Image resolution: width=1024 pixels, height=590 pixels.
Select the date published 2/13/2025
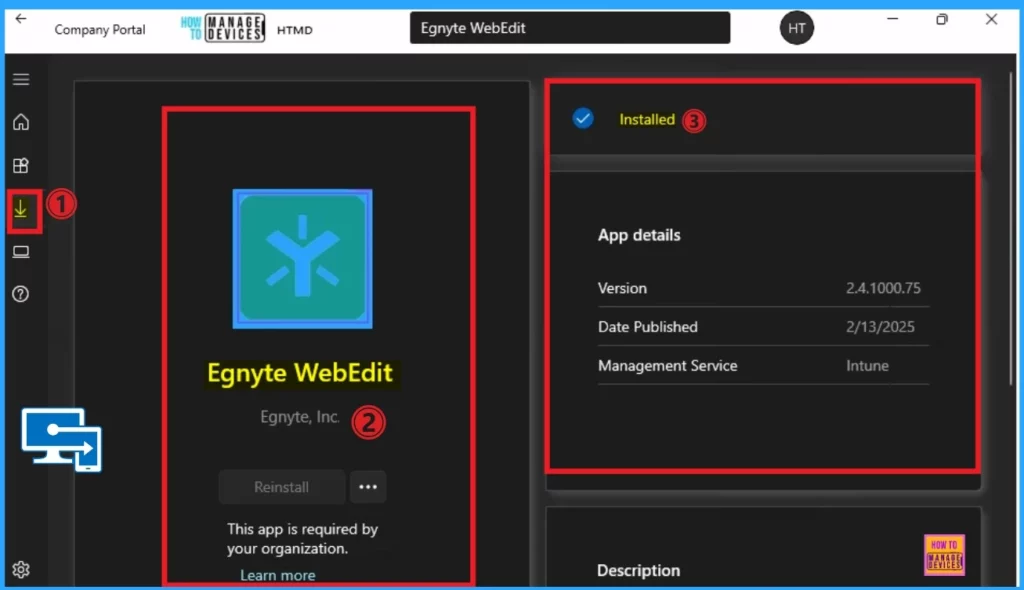(880, 327)
